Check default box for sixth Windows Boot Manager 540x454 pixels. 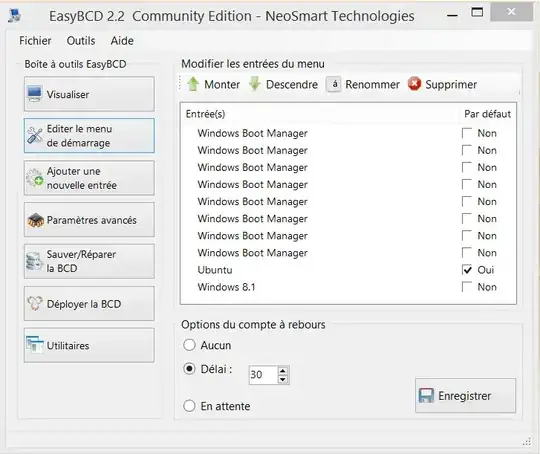pos(467,219)
